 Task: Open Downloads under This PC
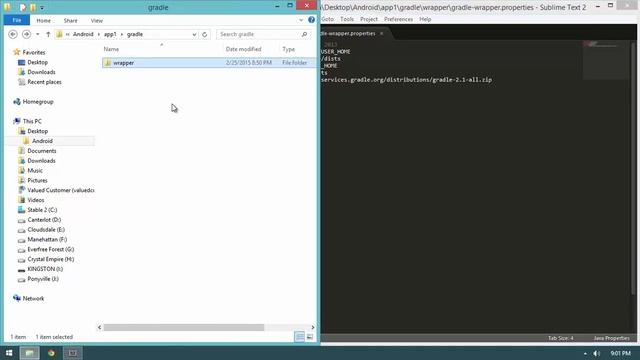(x=41, y=161)
